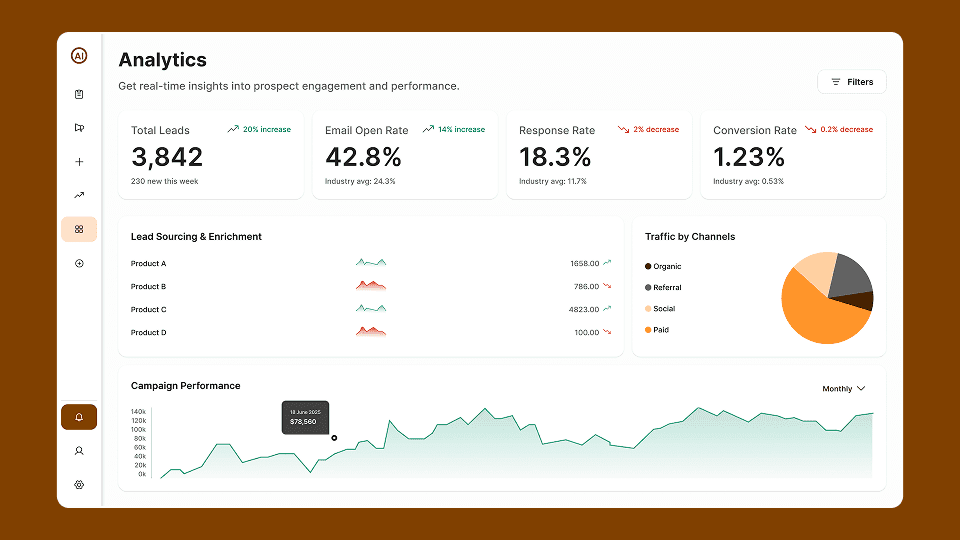Click the Organic legend color dot

[x=648, y=266]
